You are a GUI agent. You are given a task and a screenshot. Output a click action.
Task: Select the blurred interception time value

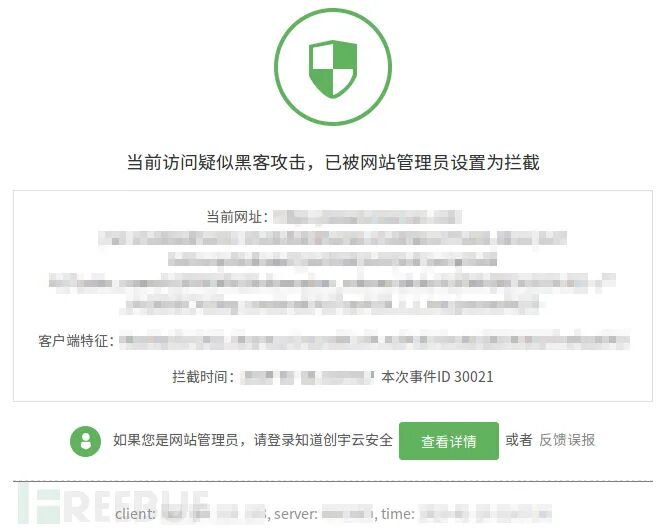click(307, 377)
